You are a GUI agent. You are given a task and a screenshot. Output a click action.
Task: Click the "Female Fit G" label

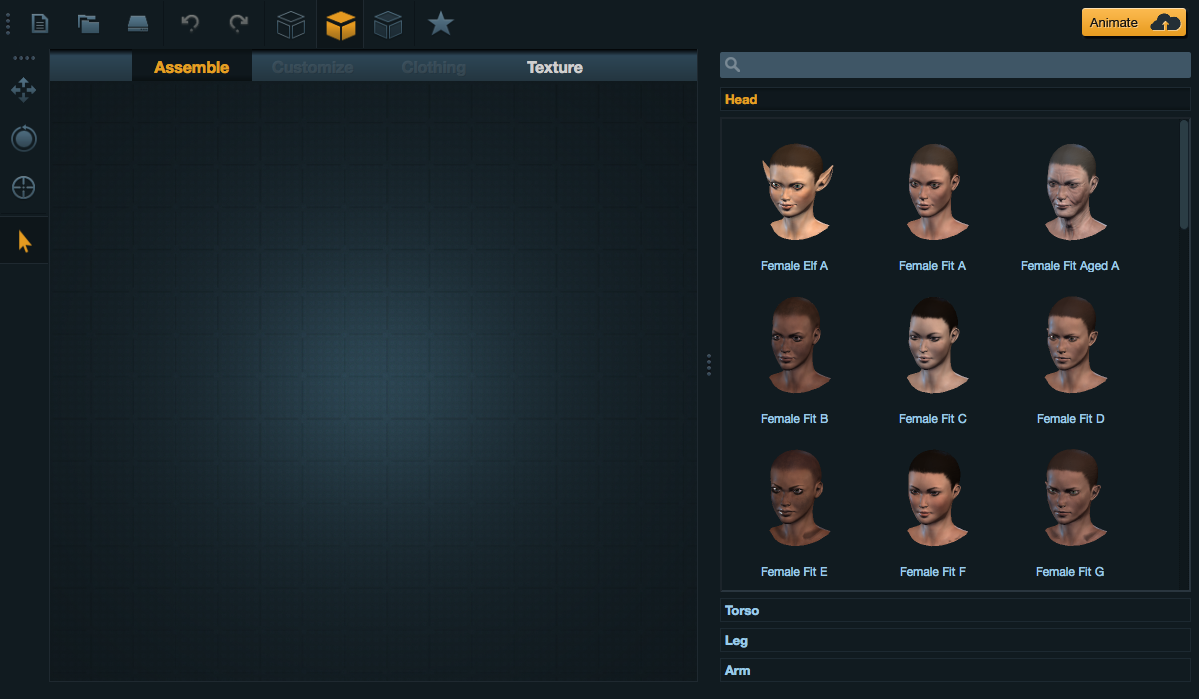coord(1070,571)
